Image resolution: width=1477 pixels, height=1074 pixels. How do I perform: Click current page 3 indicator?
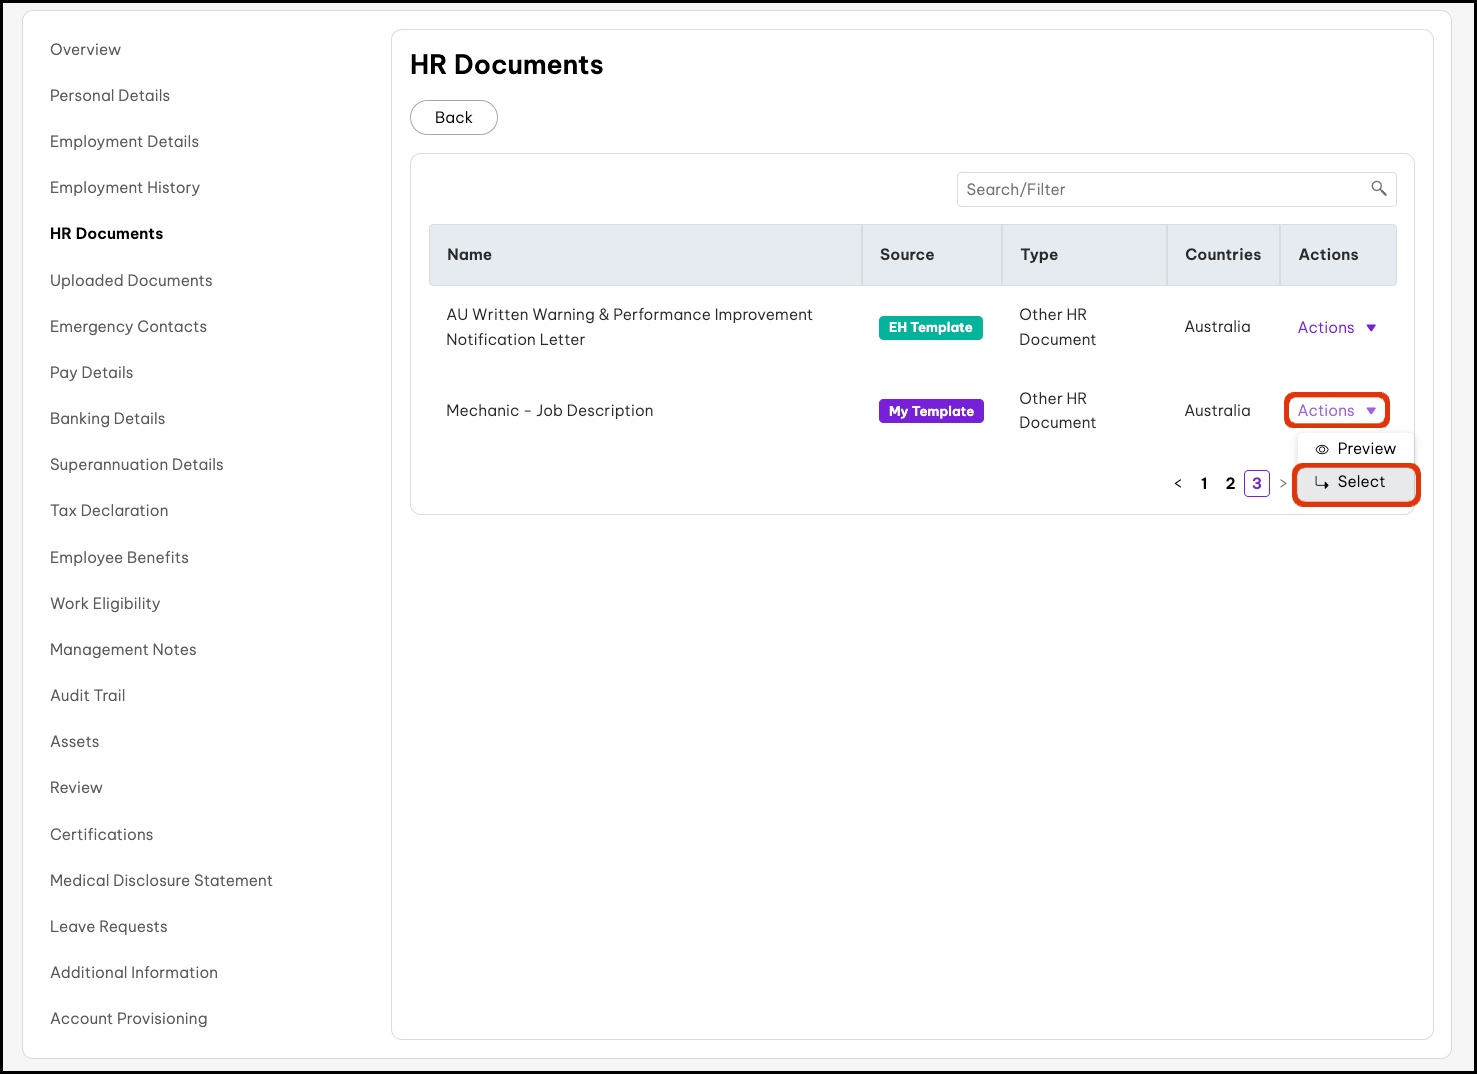pyautogui.click(x=1257, y=484)
